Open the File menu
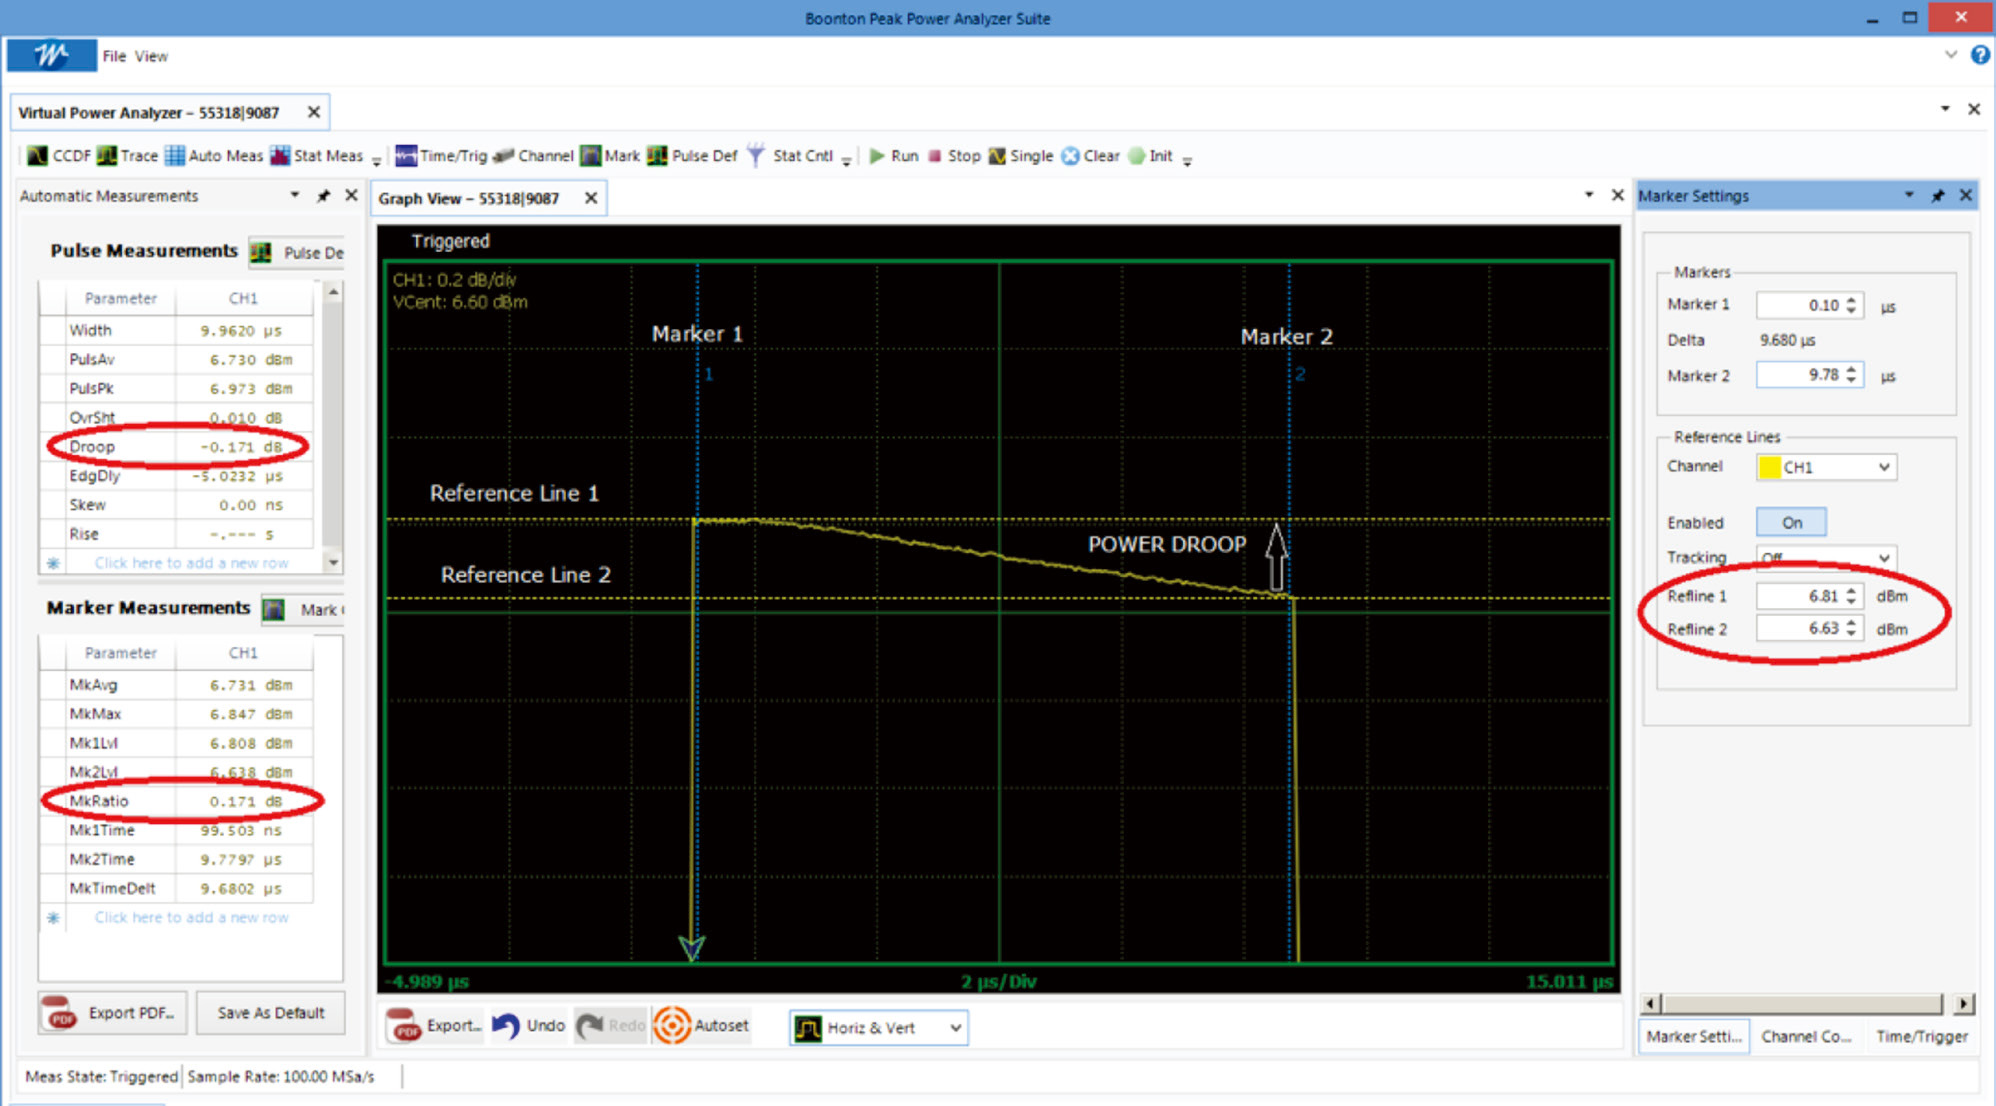This screenshot has width=1996, height=1106. click(114, 56)
